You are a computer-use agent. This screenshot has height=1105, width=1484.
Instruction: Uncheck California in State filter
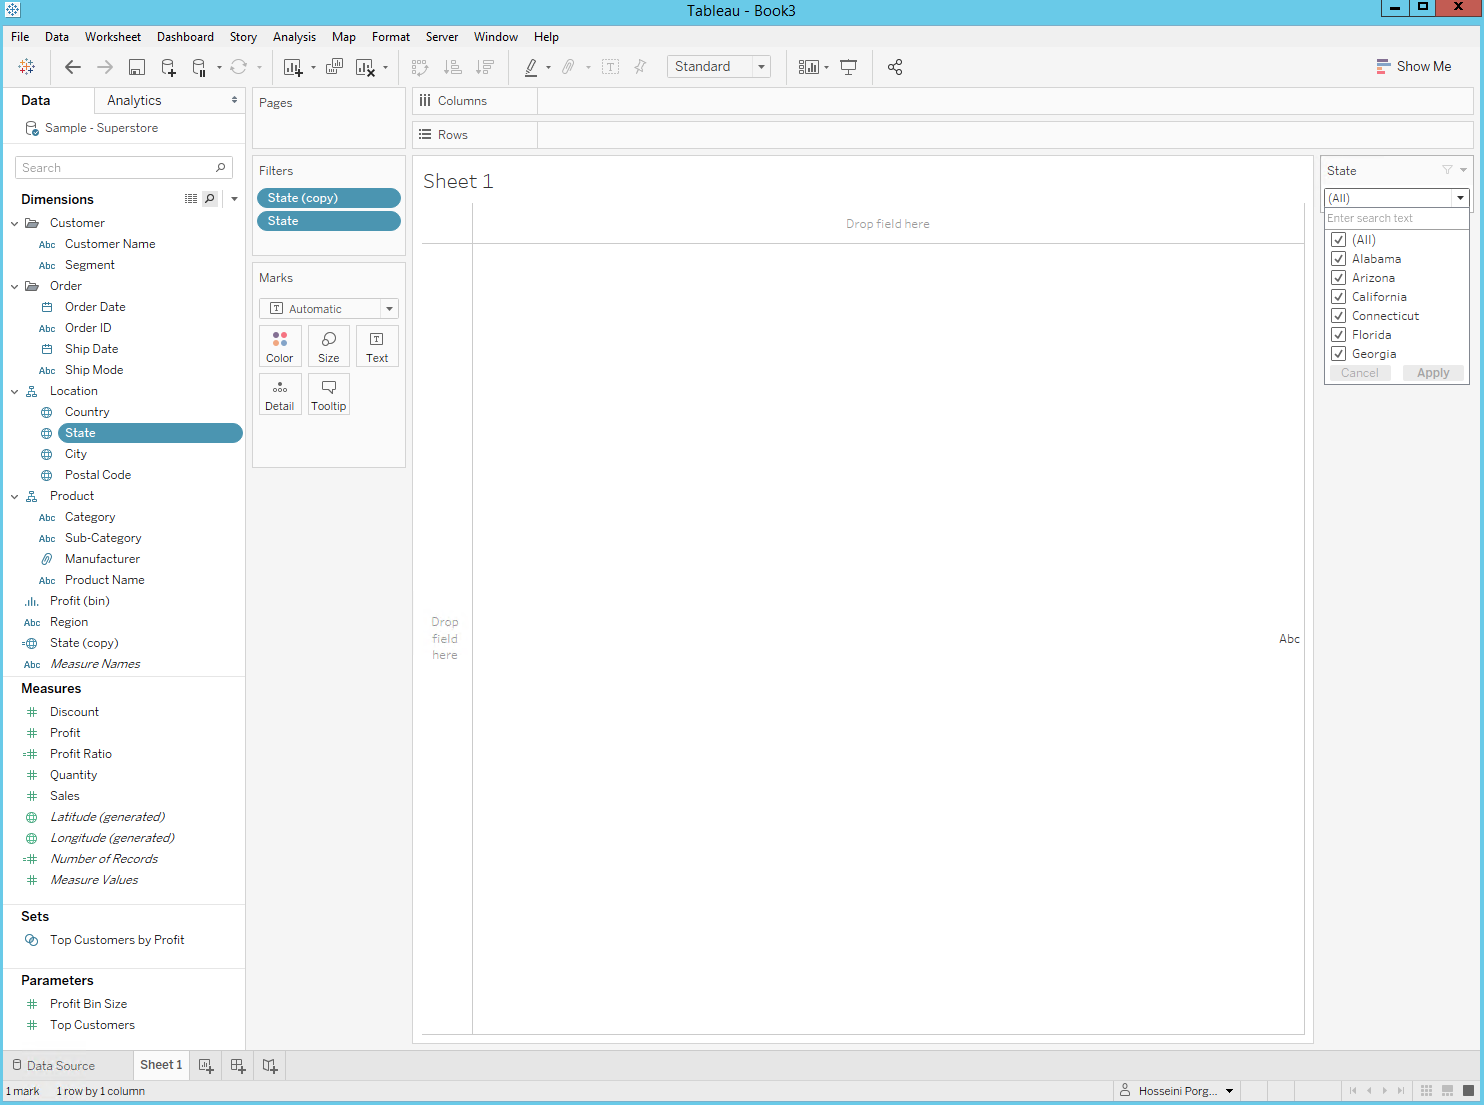(1338, 297)
